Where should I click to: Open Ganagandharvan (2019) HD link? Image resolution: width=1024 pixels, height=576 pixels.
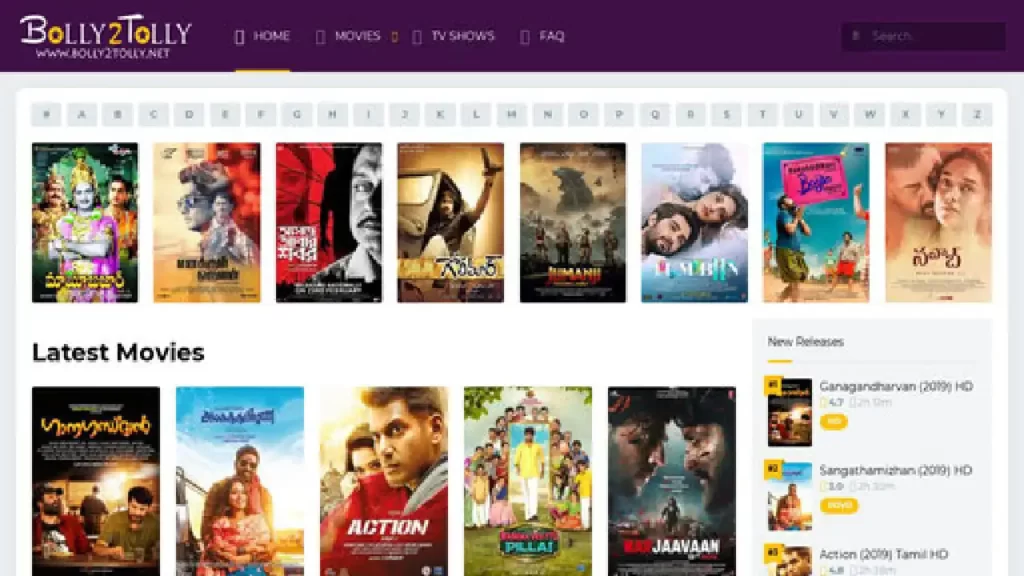point(896,387)
